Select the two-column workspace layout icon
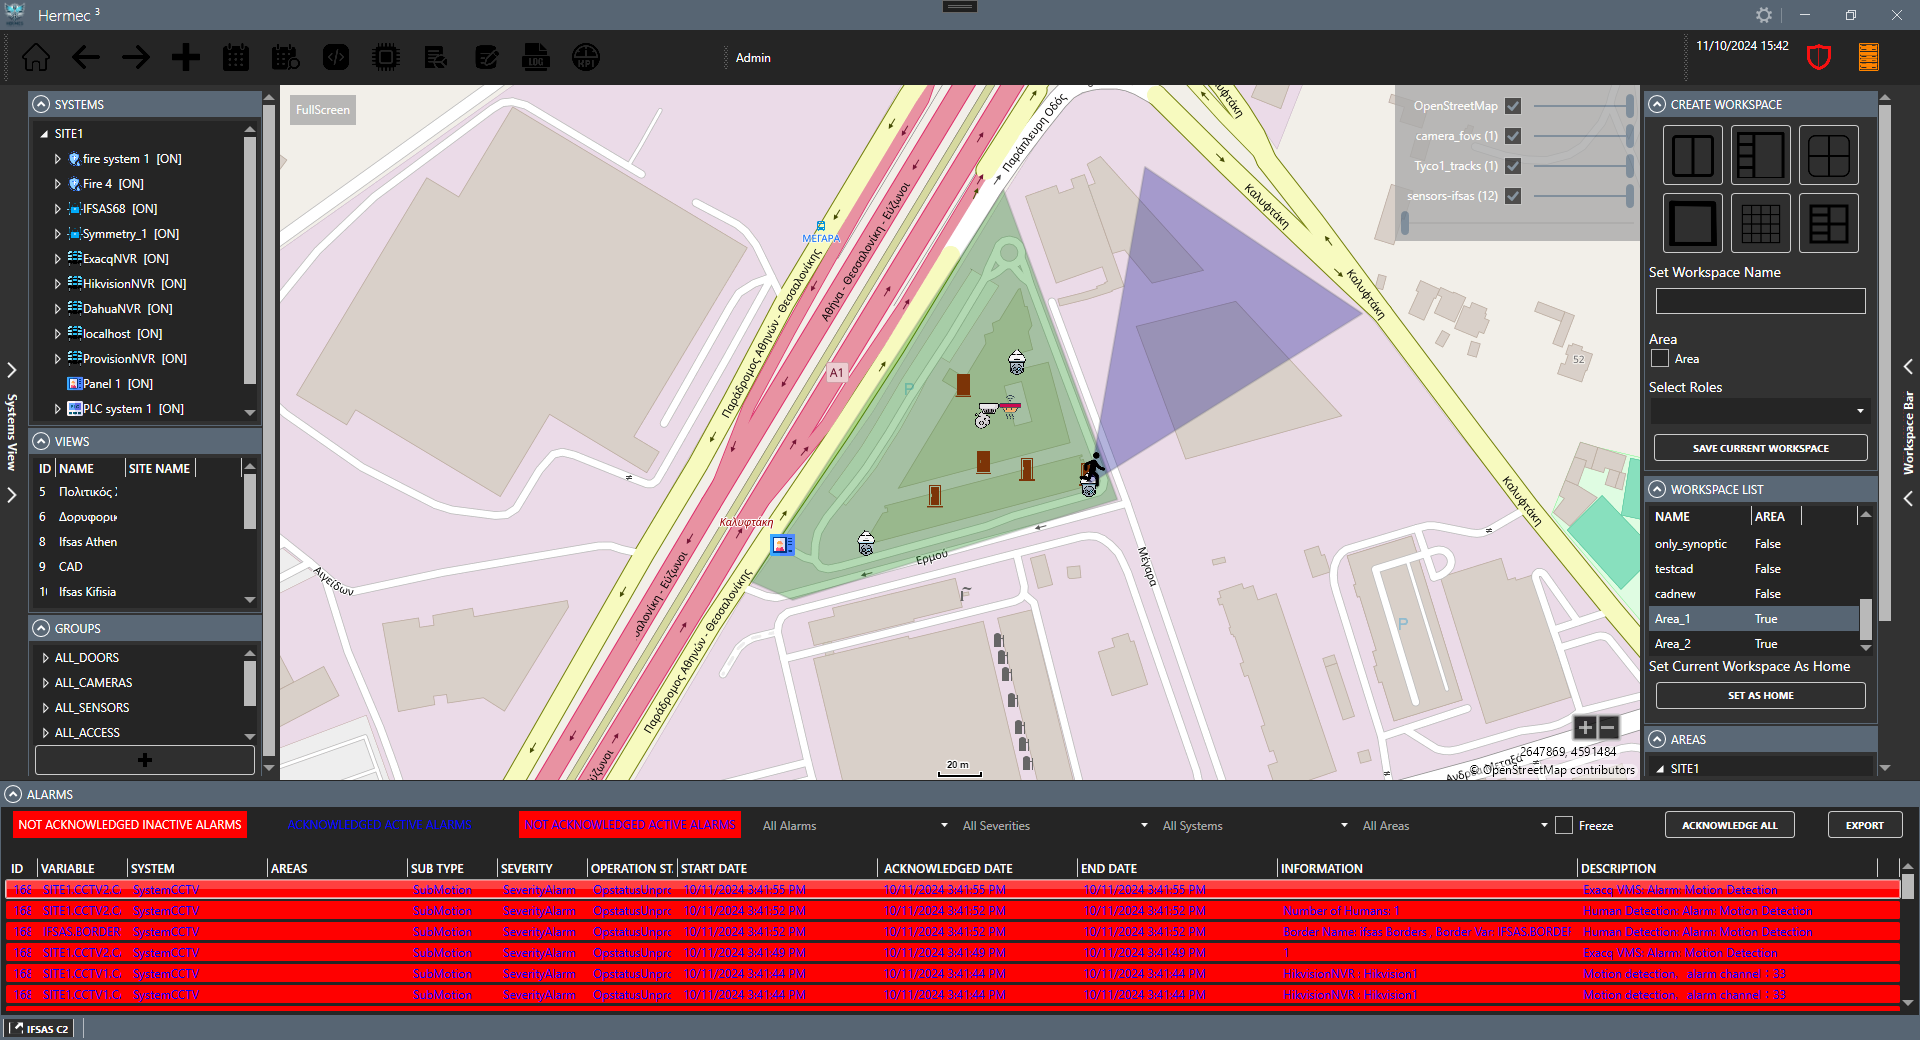The image size is (1920, 1040). tap(1692, 156)
